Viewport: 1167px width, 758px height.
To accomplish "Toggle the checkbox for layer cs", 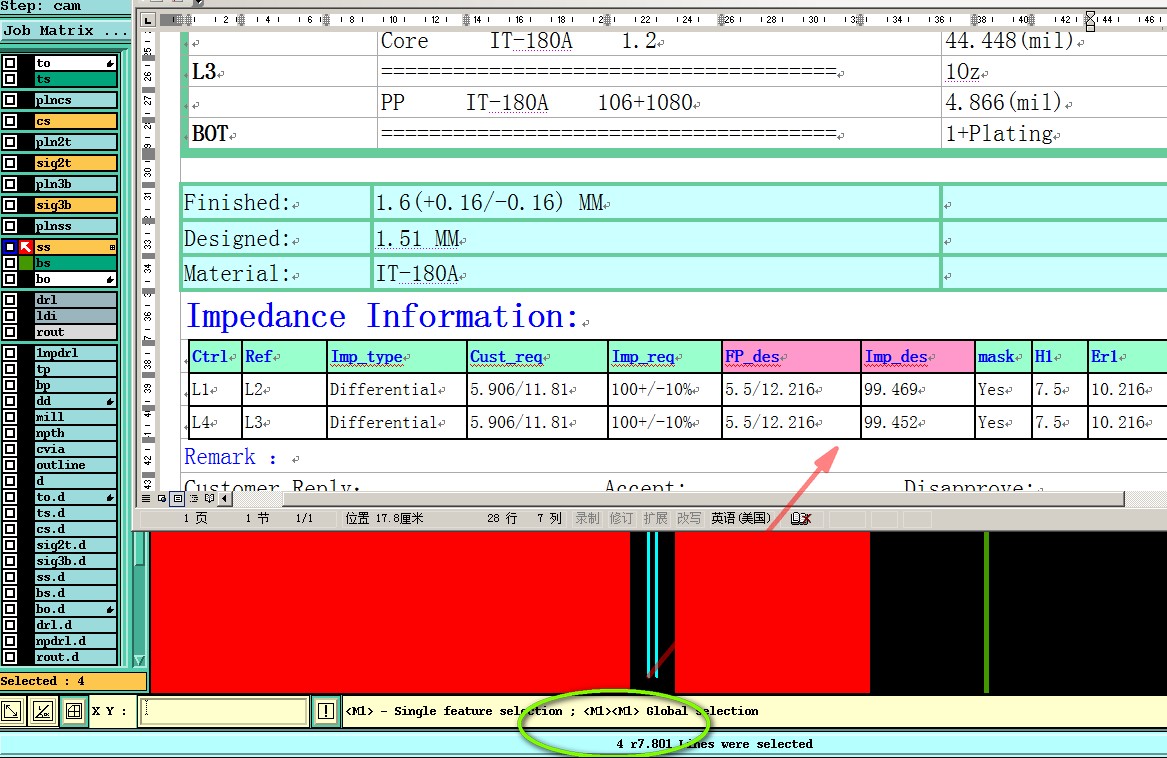I will [x=10, y=121].
